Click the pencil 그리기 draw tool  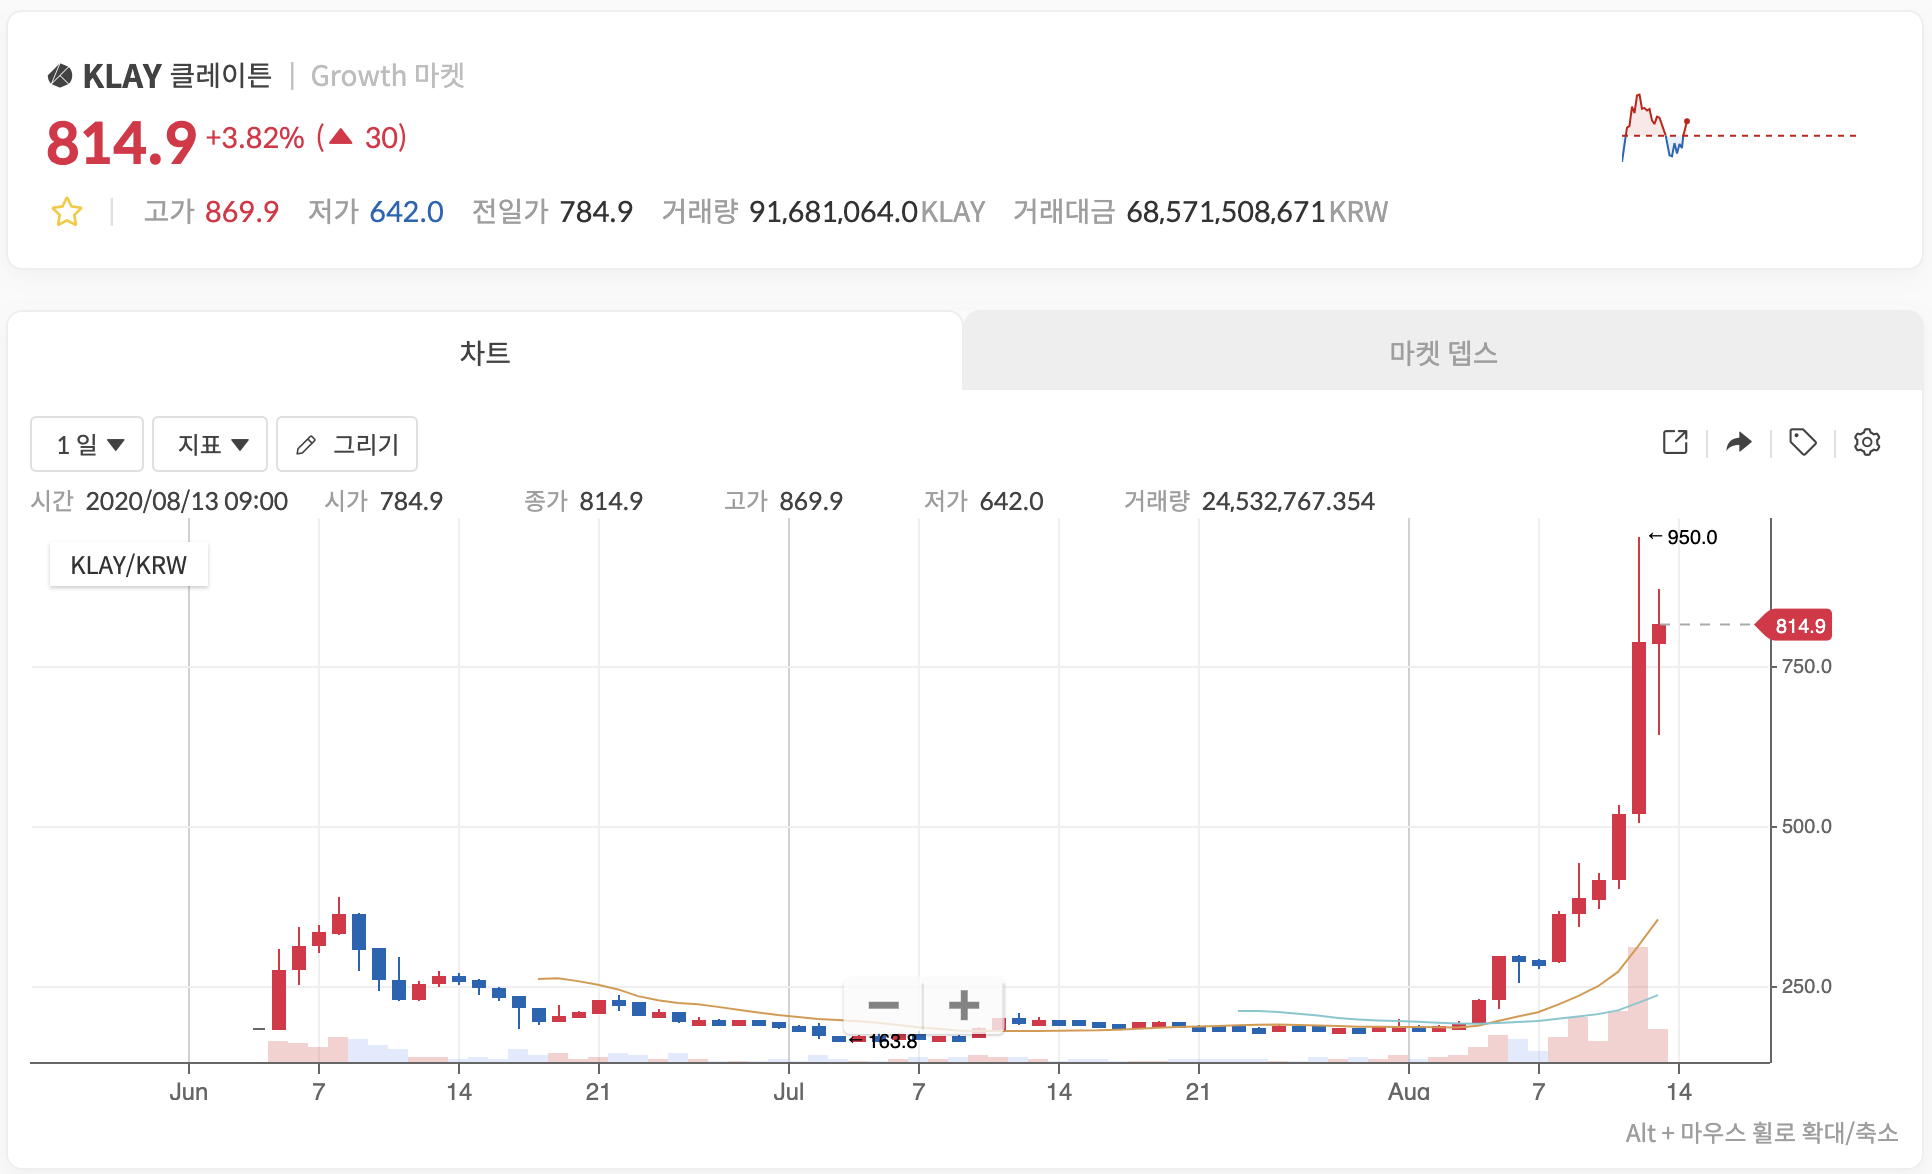coord(347,444)
